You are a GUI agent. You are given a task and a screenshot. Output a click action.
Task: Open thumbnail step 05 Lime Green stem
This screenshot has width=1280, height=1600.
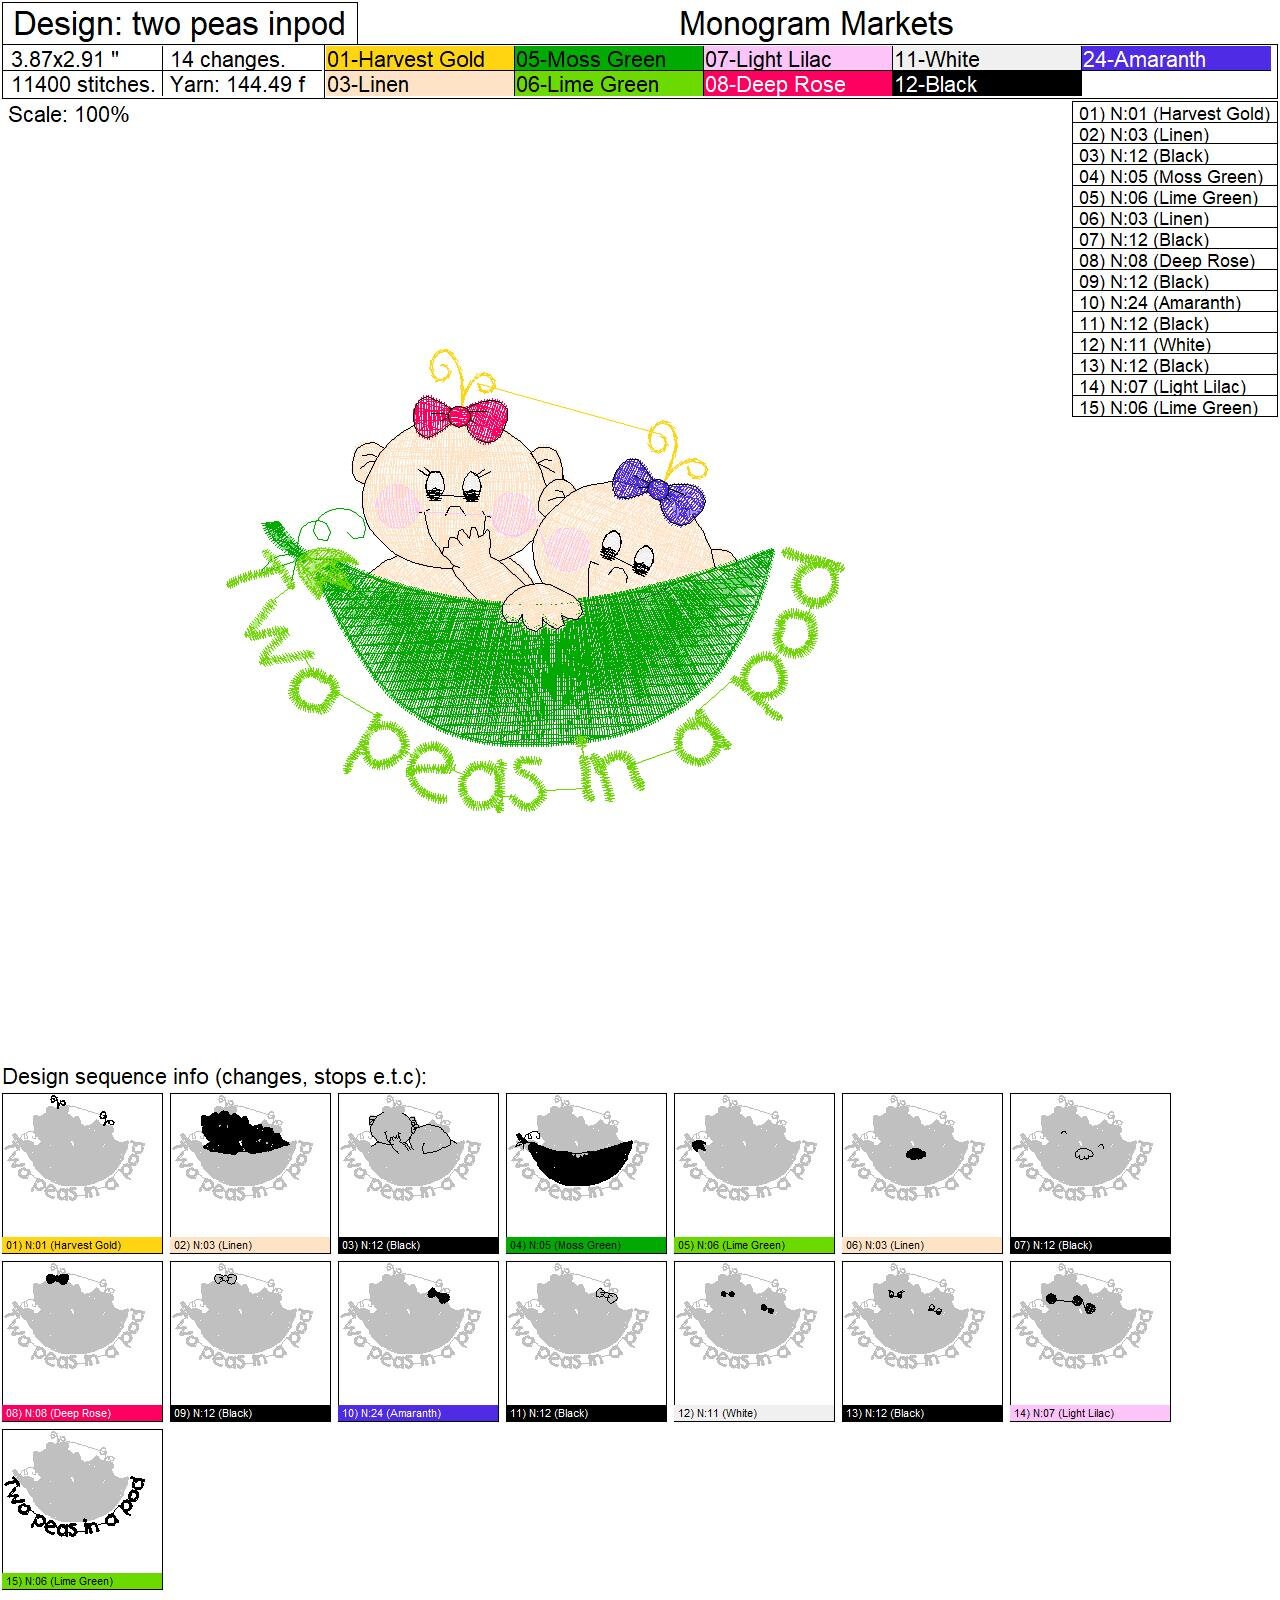pos(754,1173)
